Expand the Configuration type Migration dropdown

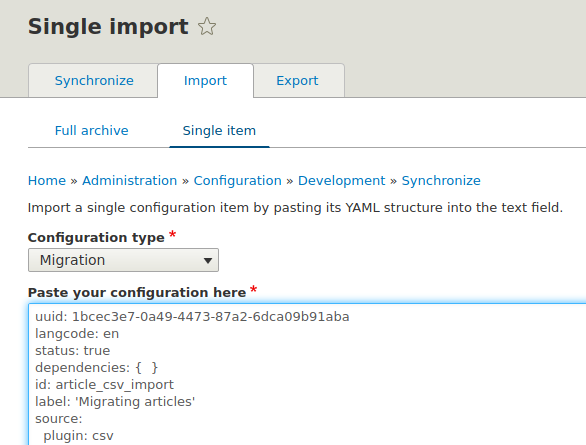[123, 260]
